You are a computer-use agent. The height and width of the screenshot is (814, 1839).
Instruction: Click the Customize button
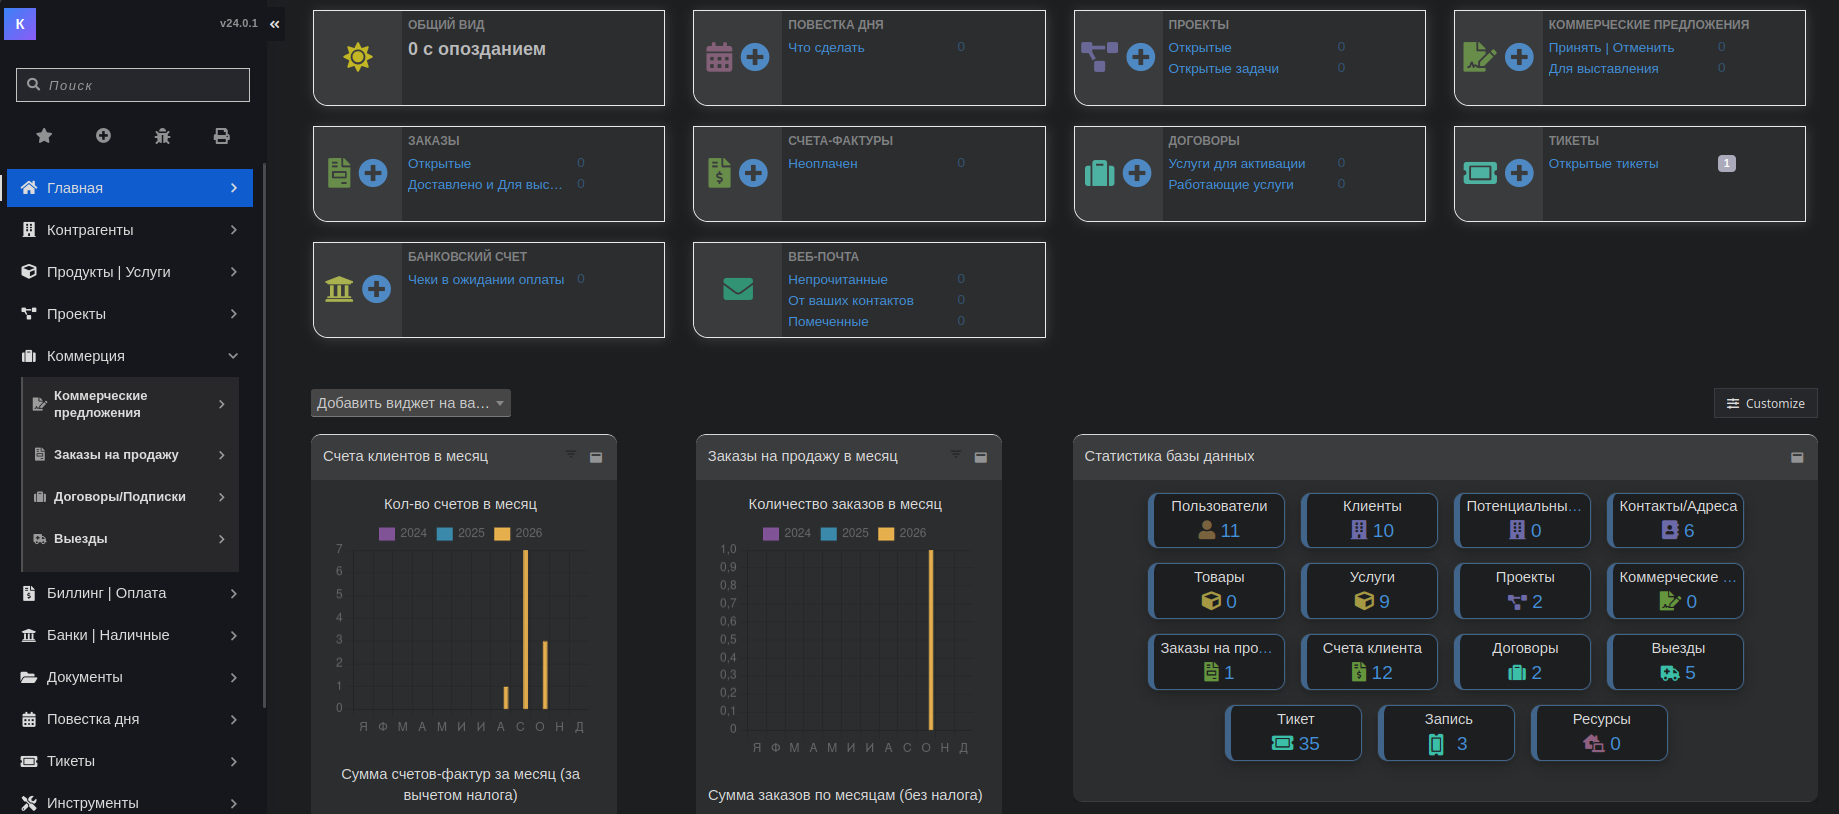click(x=1766, y=403)
